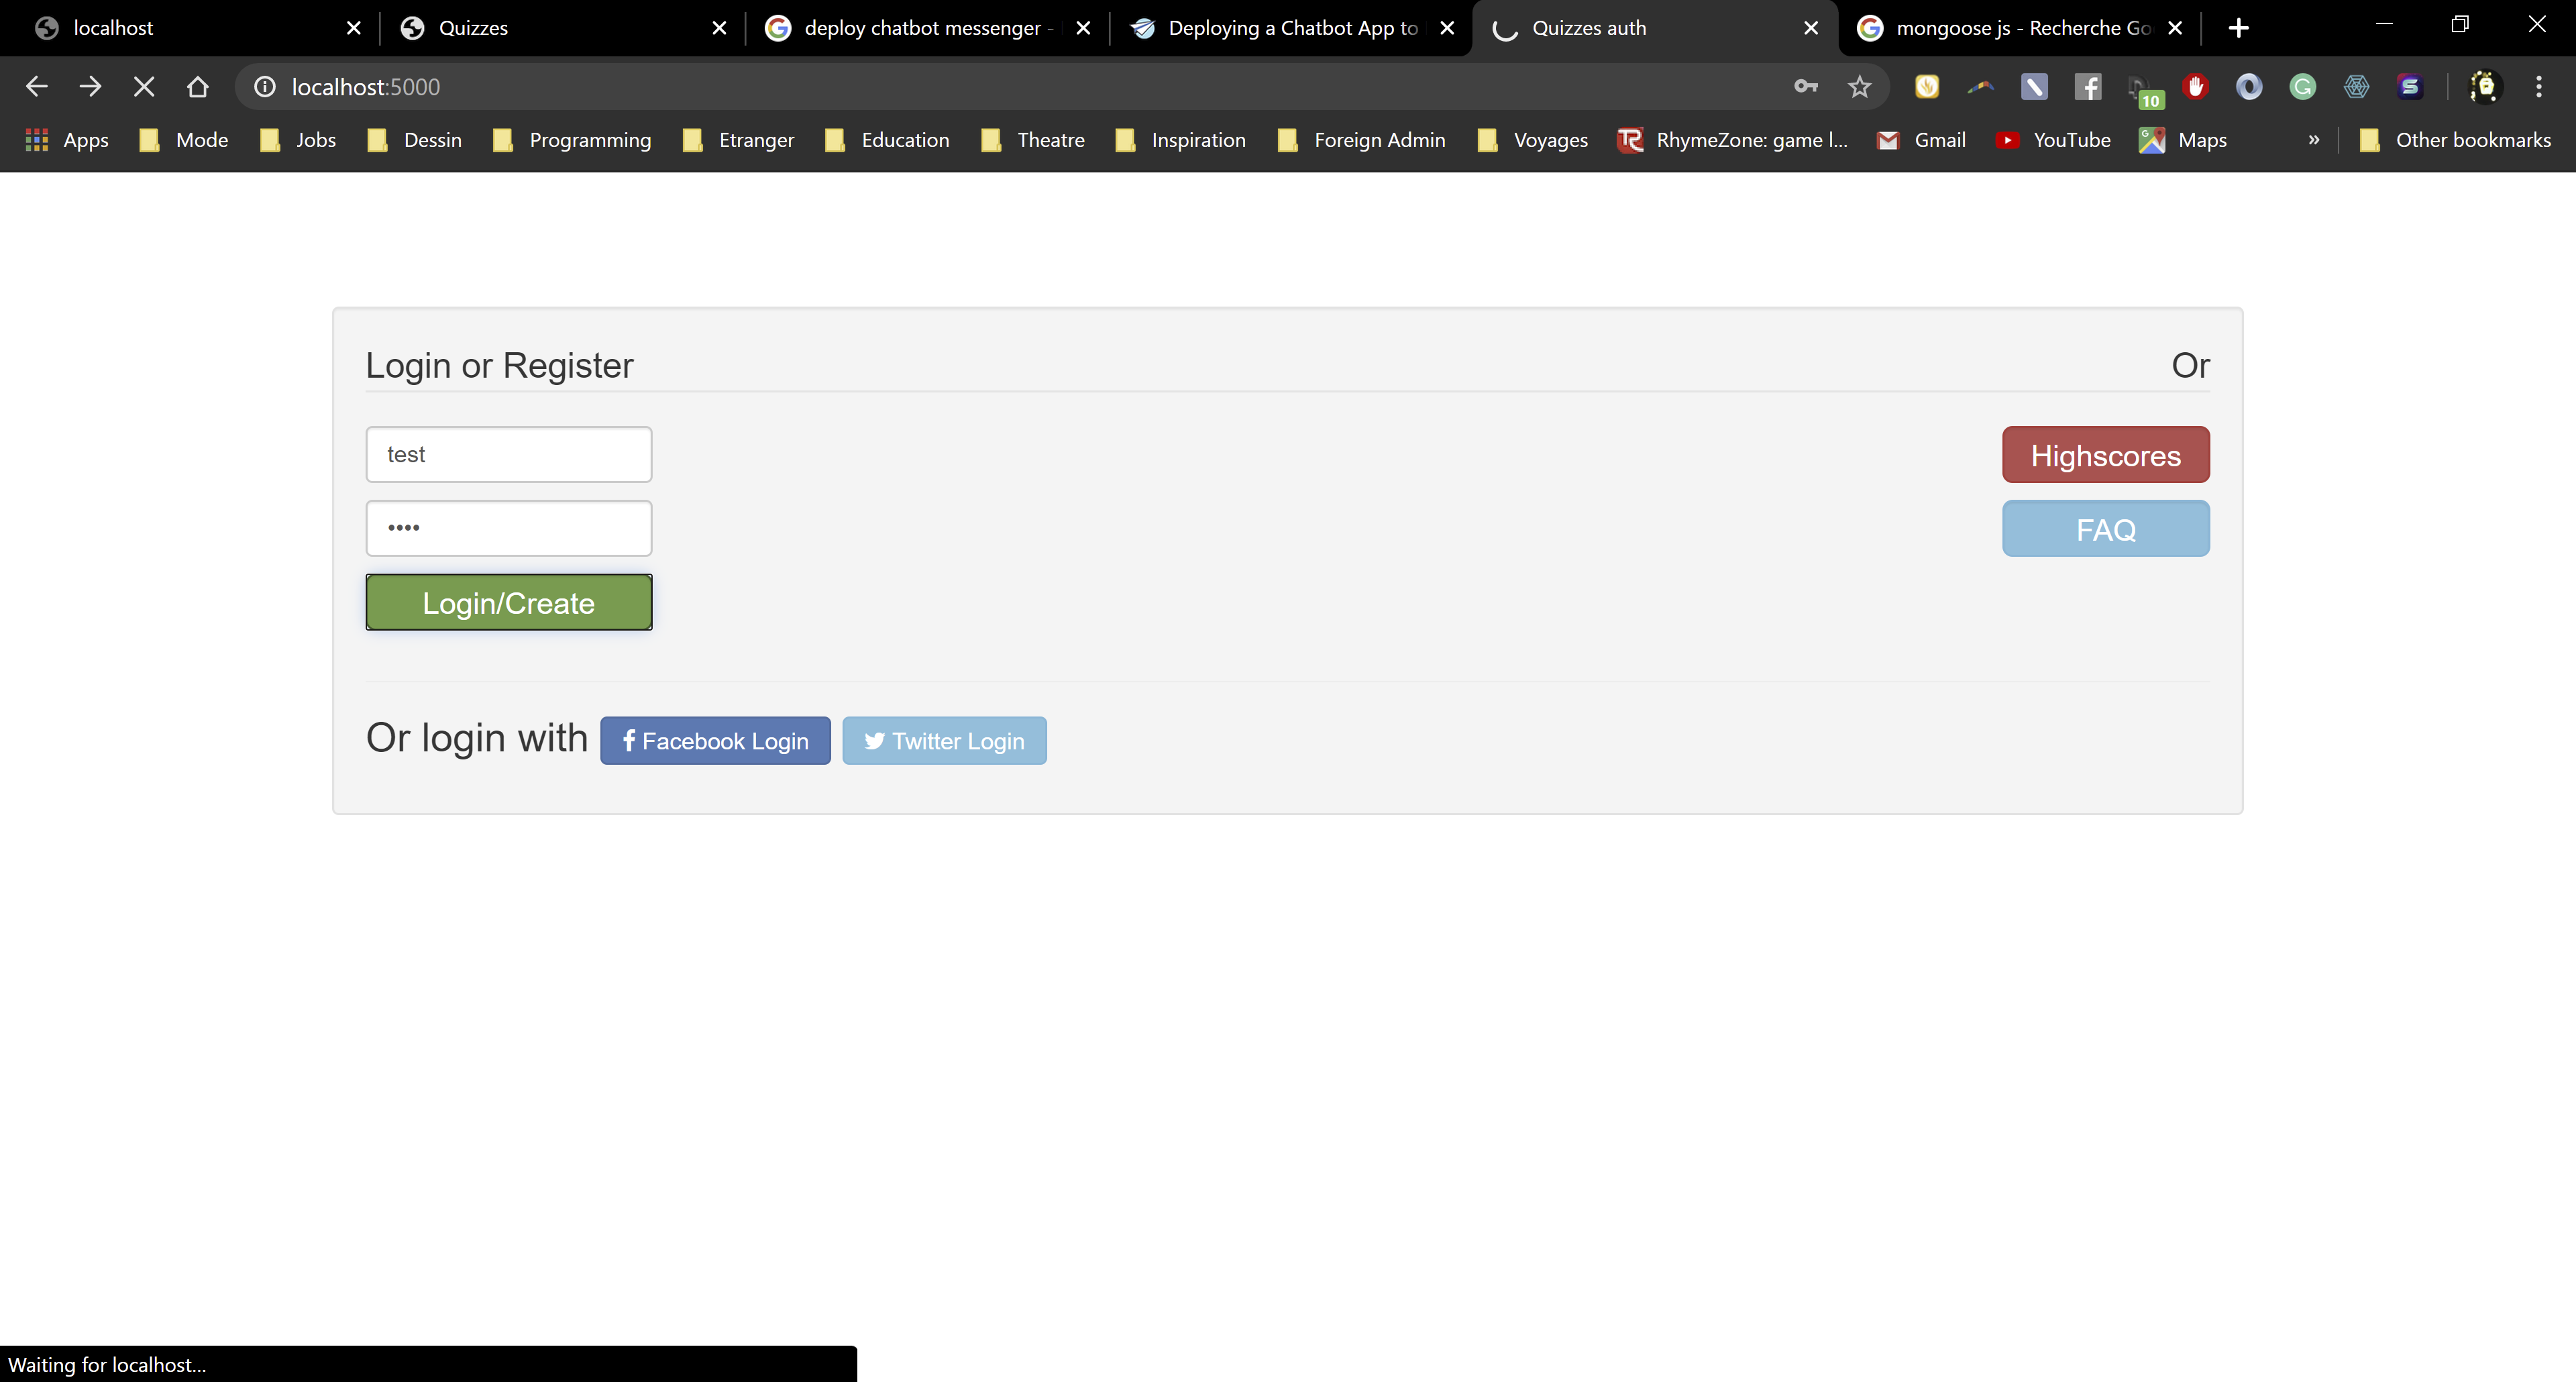Open saved passwords key icon

(1805, 87)
